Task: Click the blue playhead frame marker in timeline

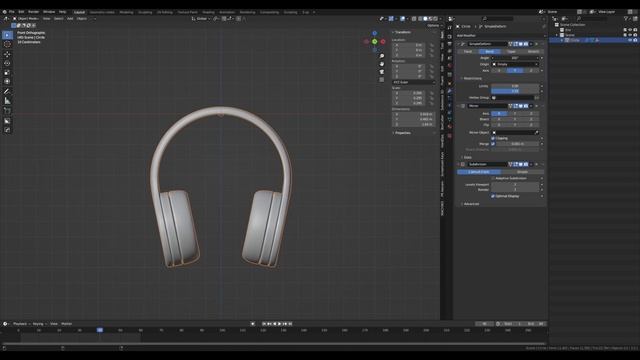Action: point(100,330)
